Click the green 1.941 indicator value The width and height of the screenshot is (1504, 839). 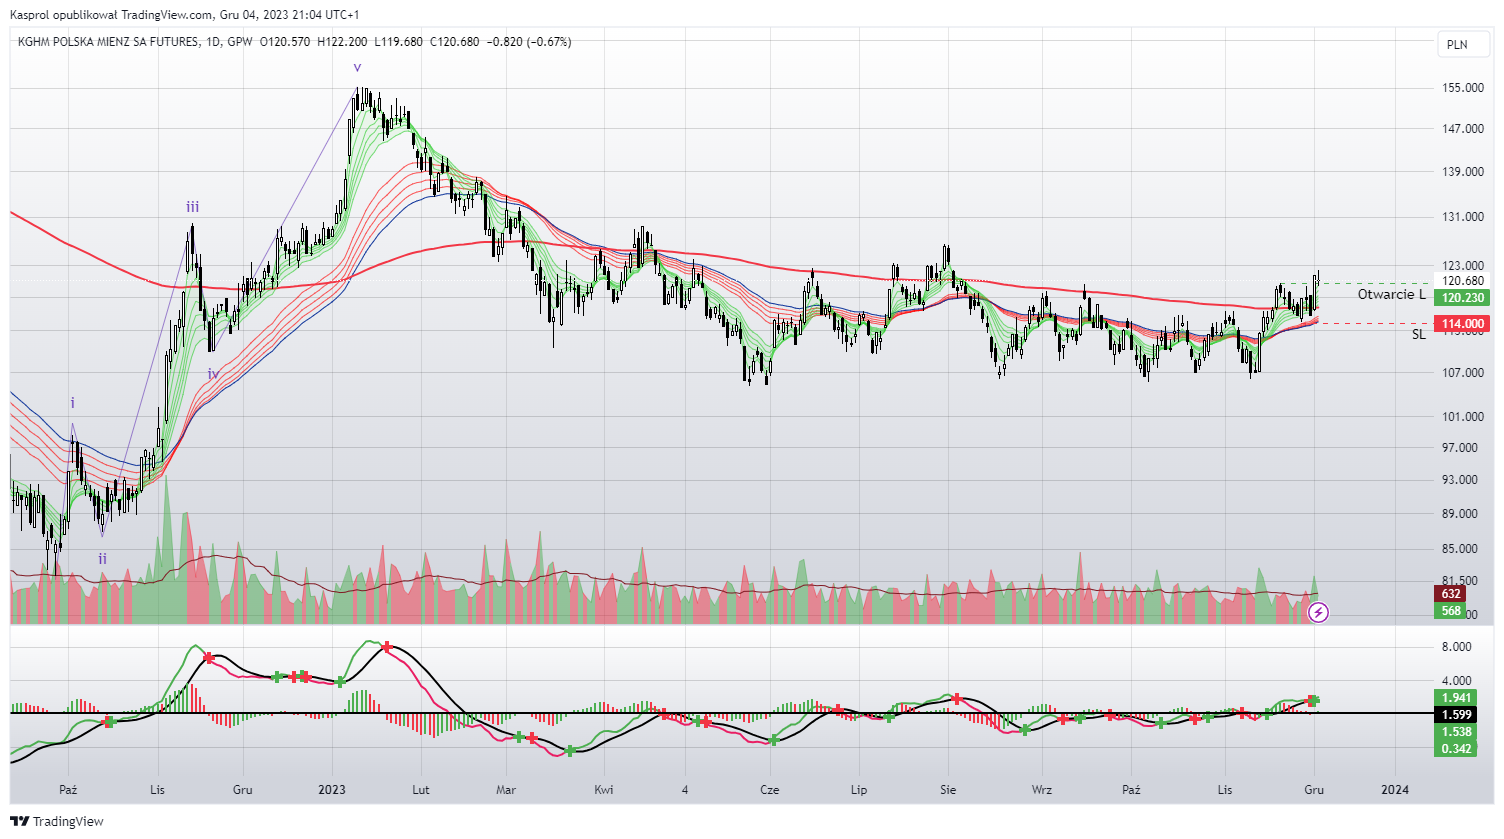pos(1456,698)
